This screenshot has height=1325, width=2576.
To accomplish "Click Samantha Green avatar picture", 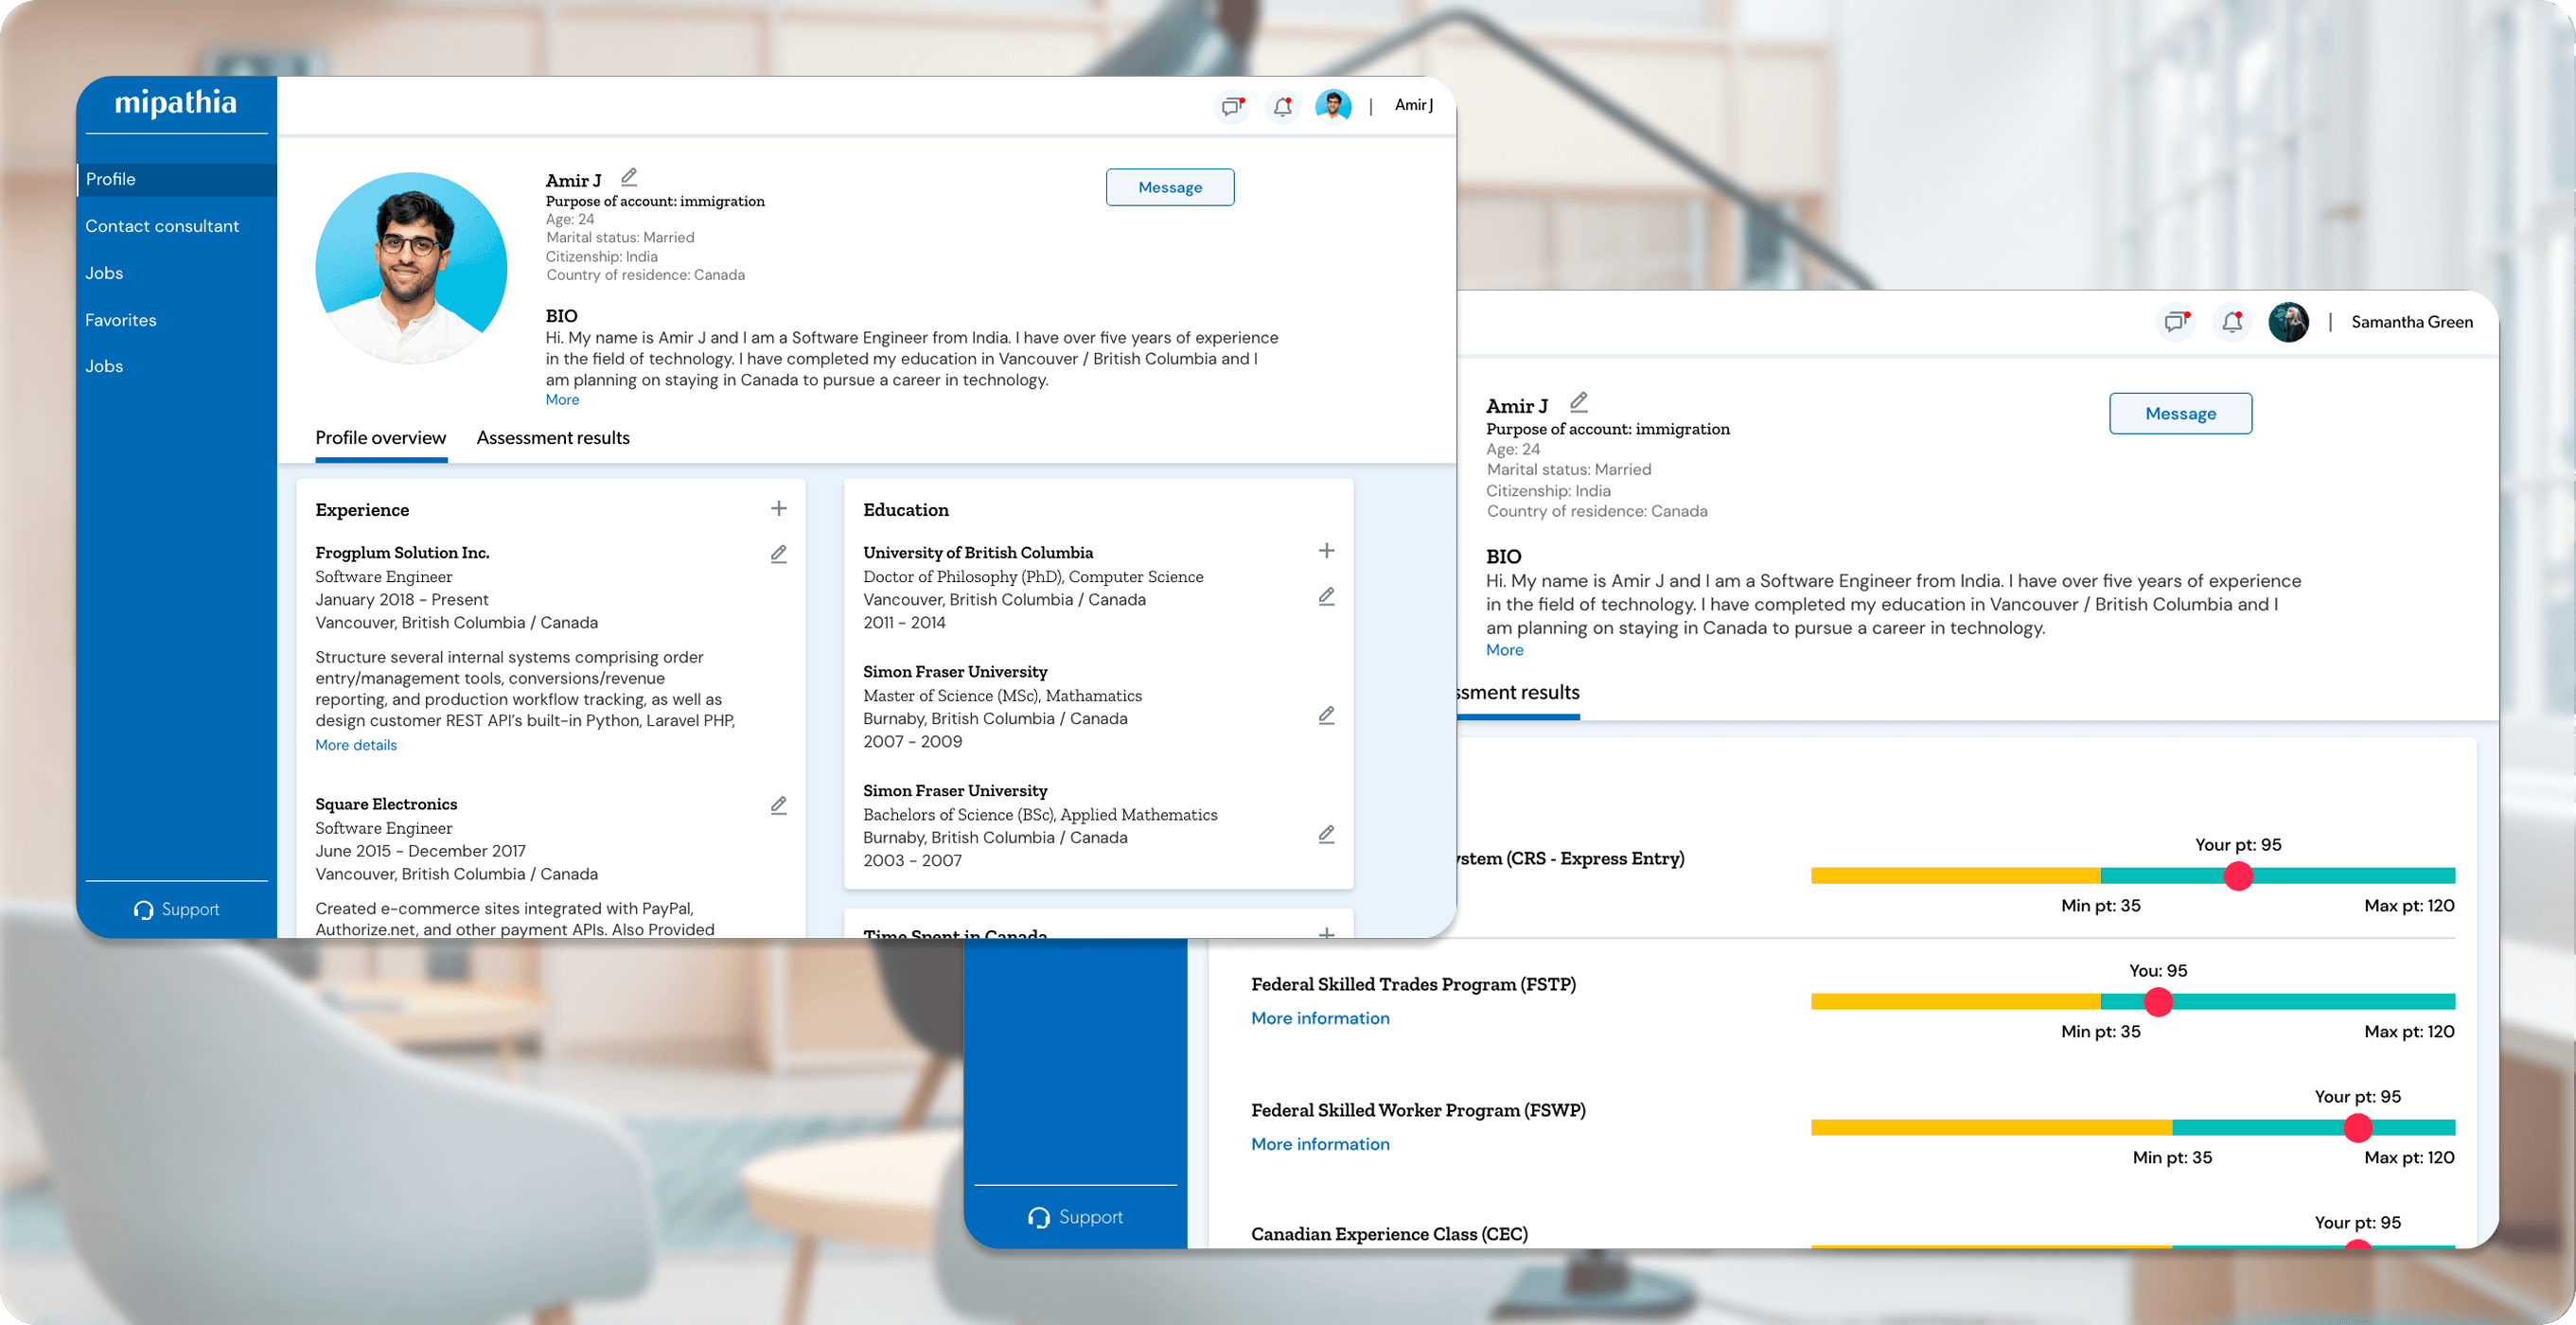I will 2288,322.
